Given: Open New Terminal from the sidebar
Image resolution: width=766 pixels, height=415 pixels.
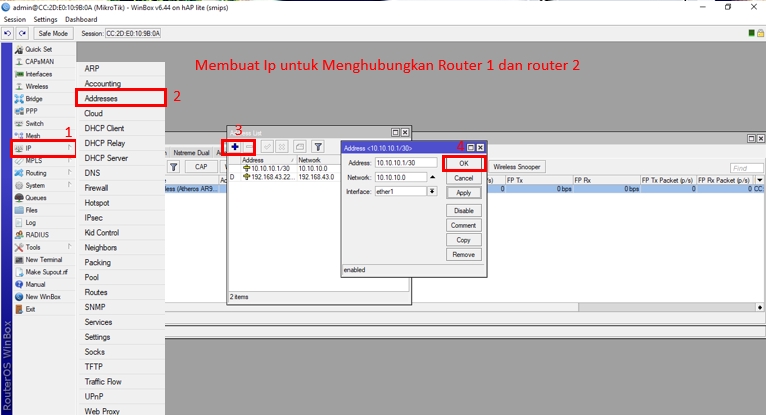Looking at the screenshot, I should tap(43, 260).
